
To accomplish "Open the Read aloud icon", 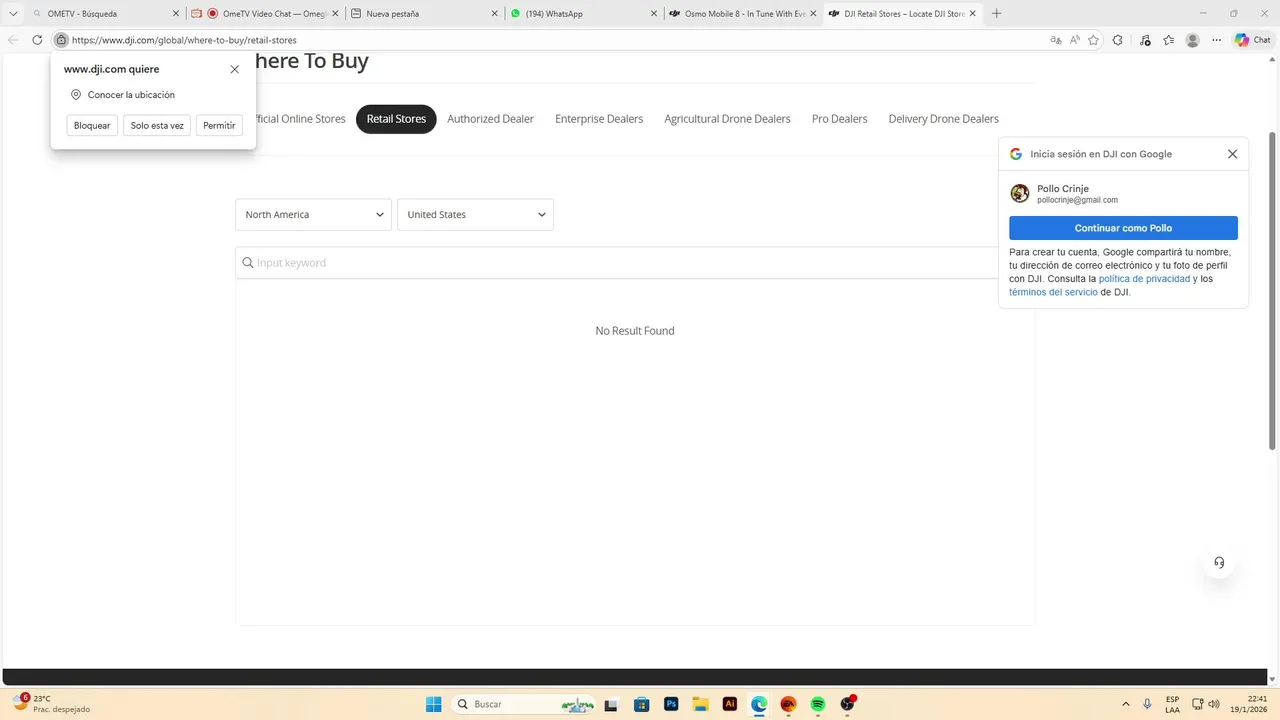I will pyautogui.click(x=1075, y=40).
